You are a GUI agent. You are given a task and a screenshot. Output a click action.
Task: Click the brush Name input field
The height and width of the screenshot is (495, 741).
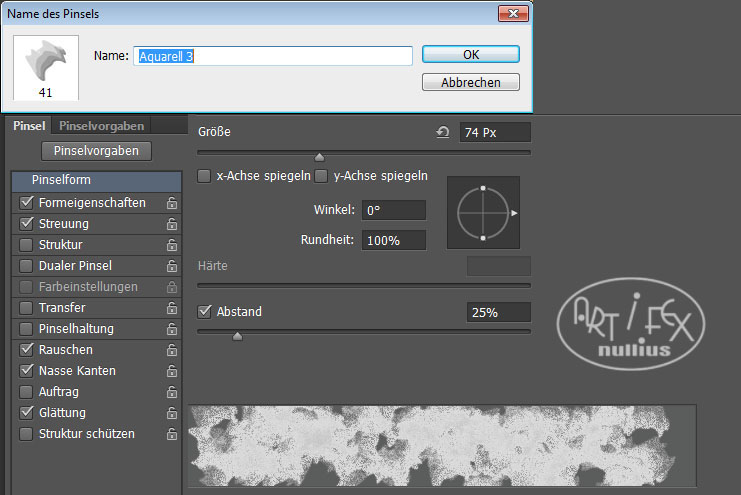click(x=273, y=56)
